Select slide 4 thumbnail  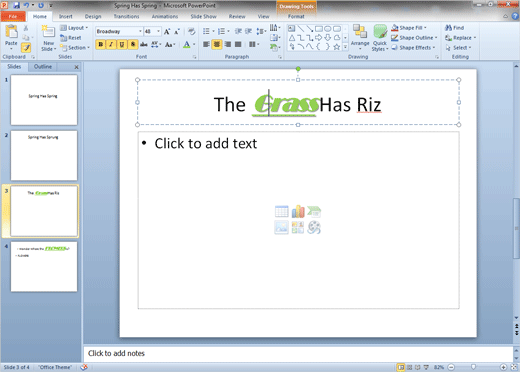click(x=44, y=267)
